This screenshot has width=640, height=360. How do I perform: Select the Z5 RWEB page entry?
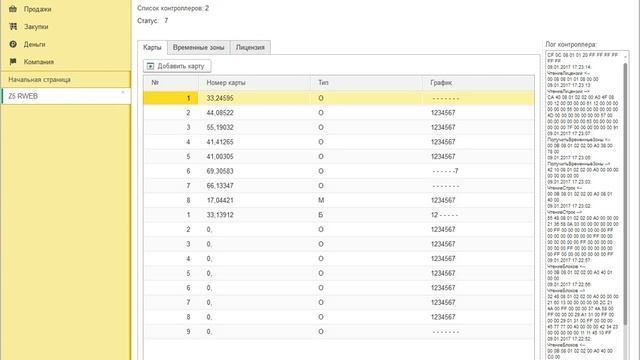(x=66, y=96)
